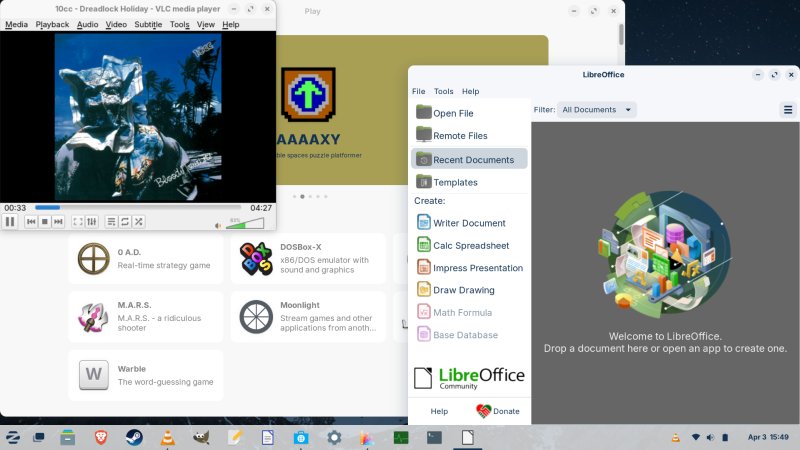This screenshot has height=450, width=800.
Task: Mute audio via VLC speaker icon
Action: point(218,226)
